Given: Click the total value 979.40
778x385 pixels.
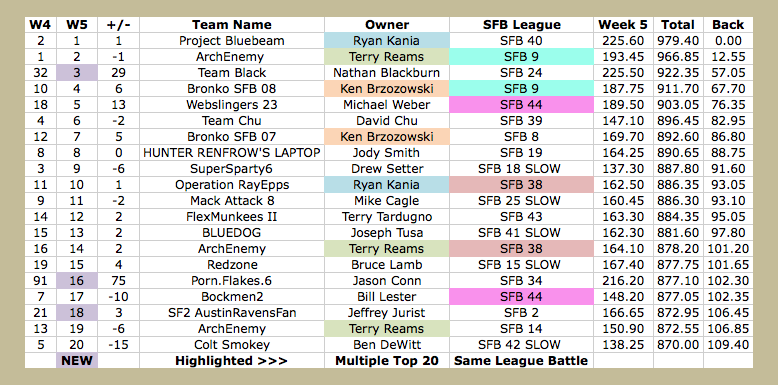Looking at the screenshot, I should coord(678,41).
